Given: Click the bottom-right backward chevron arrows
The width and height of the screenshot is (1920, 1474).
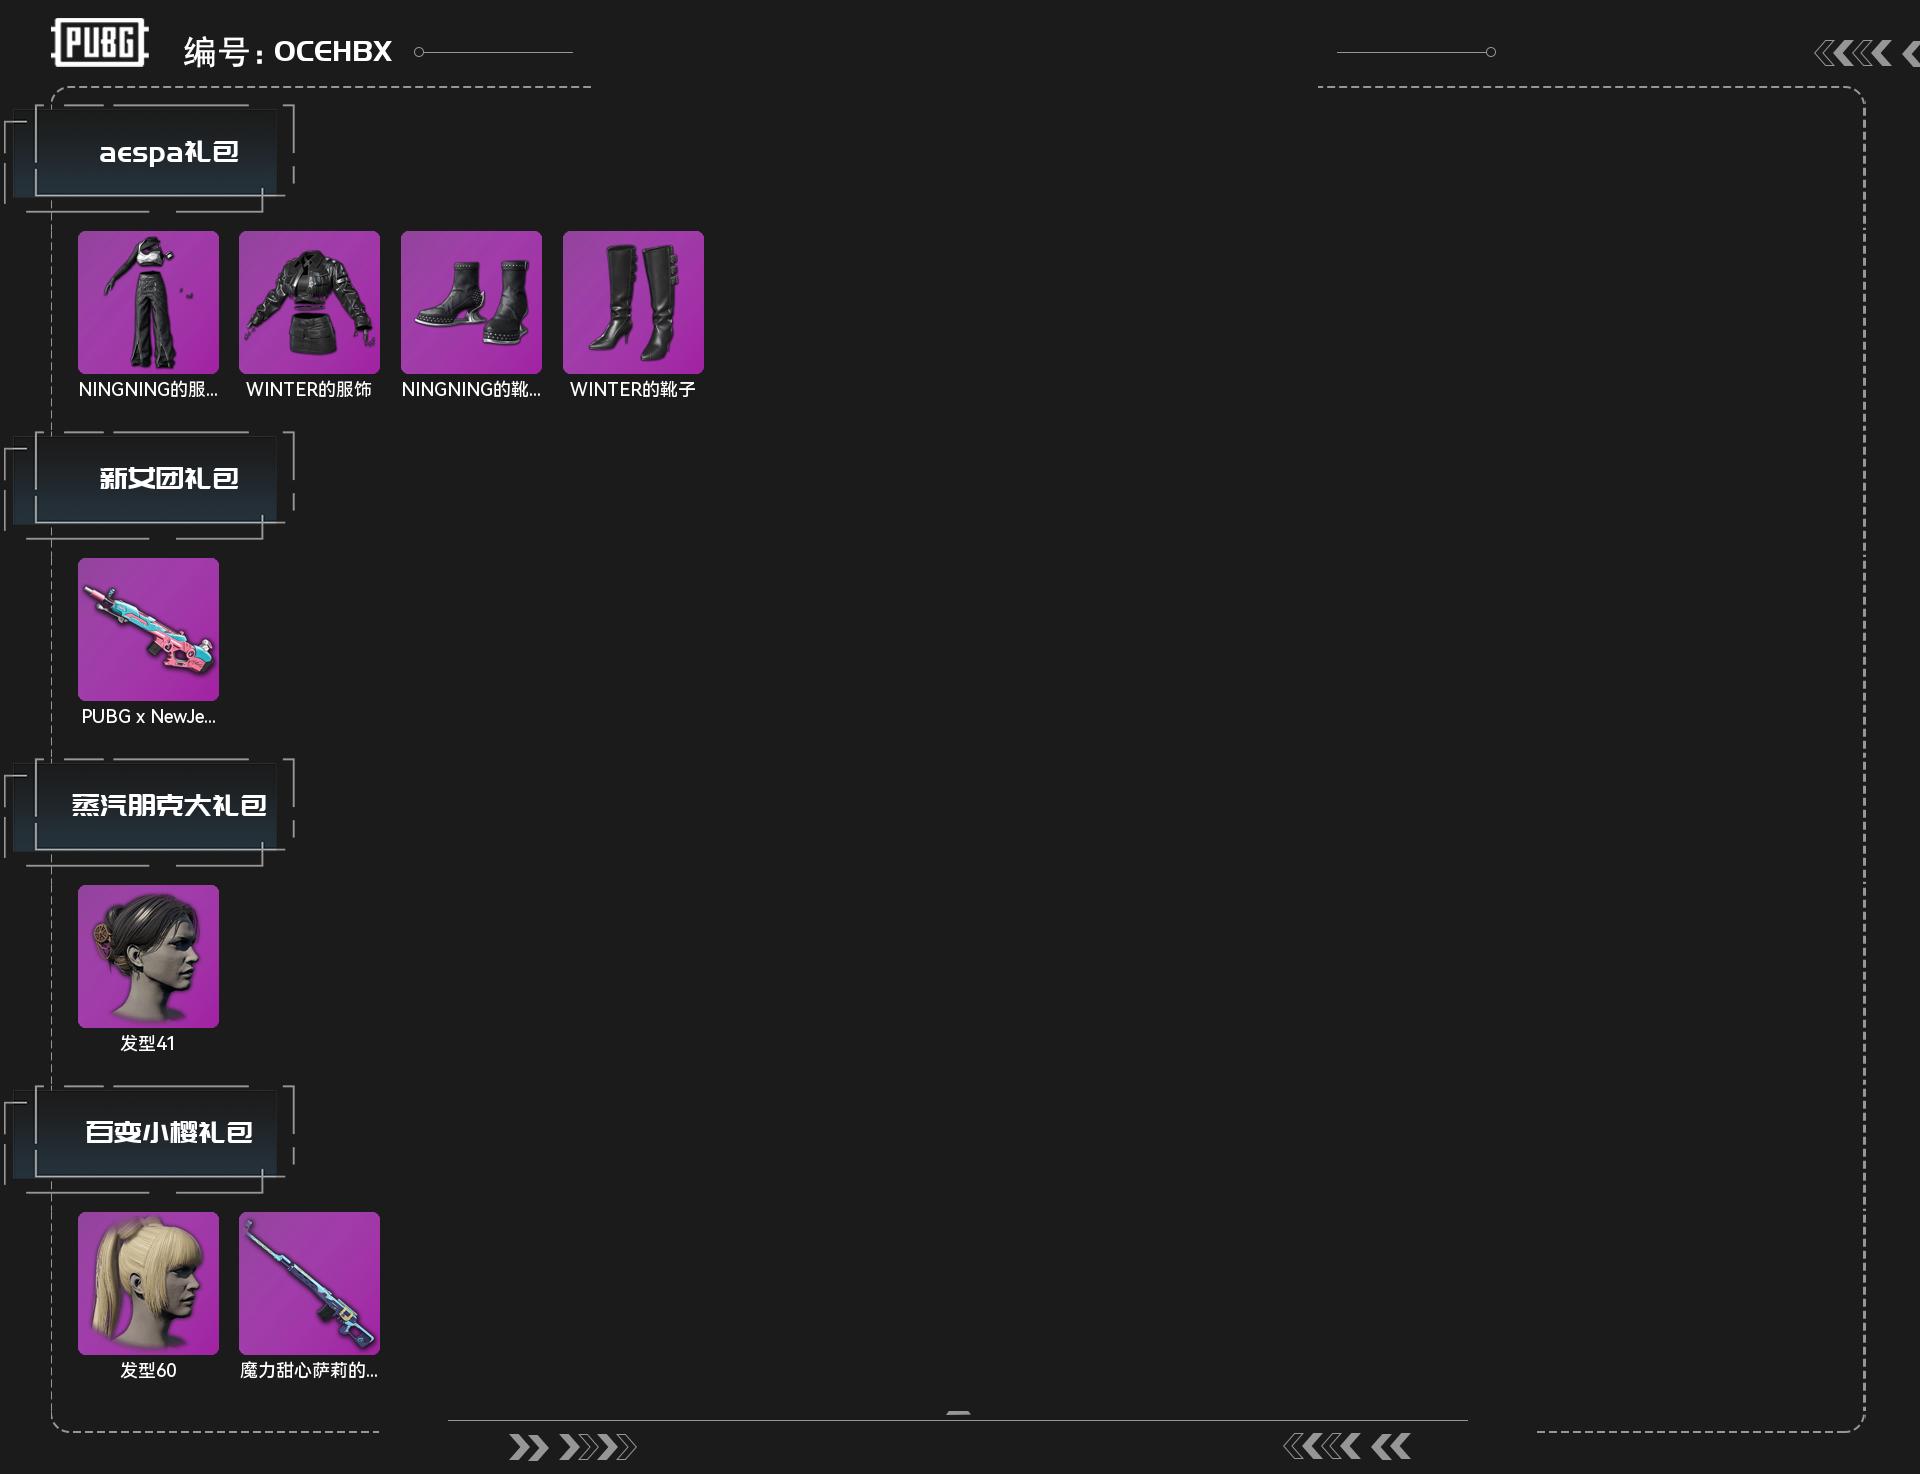Looking at the screenshot, I should pos(1347,1446).
